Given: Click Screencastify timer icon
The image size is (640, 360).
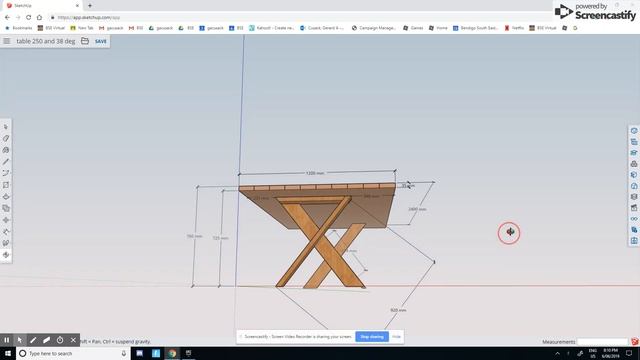Looking at the screenshot, I should pyautogui.click(x=60, y=340).
